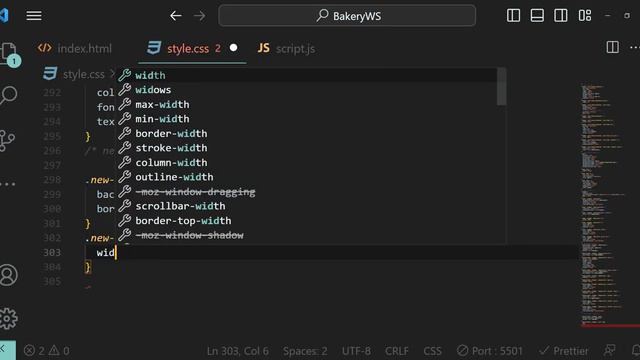Open Source Control in the activity bar
Screen dimensions: 640x360
[7, 141]
